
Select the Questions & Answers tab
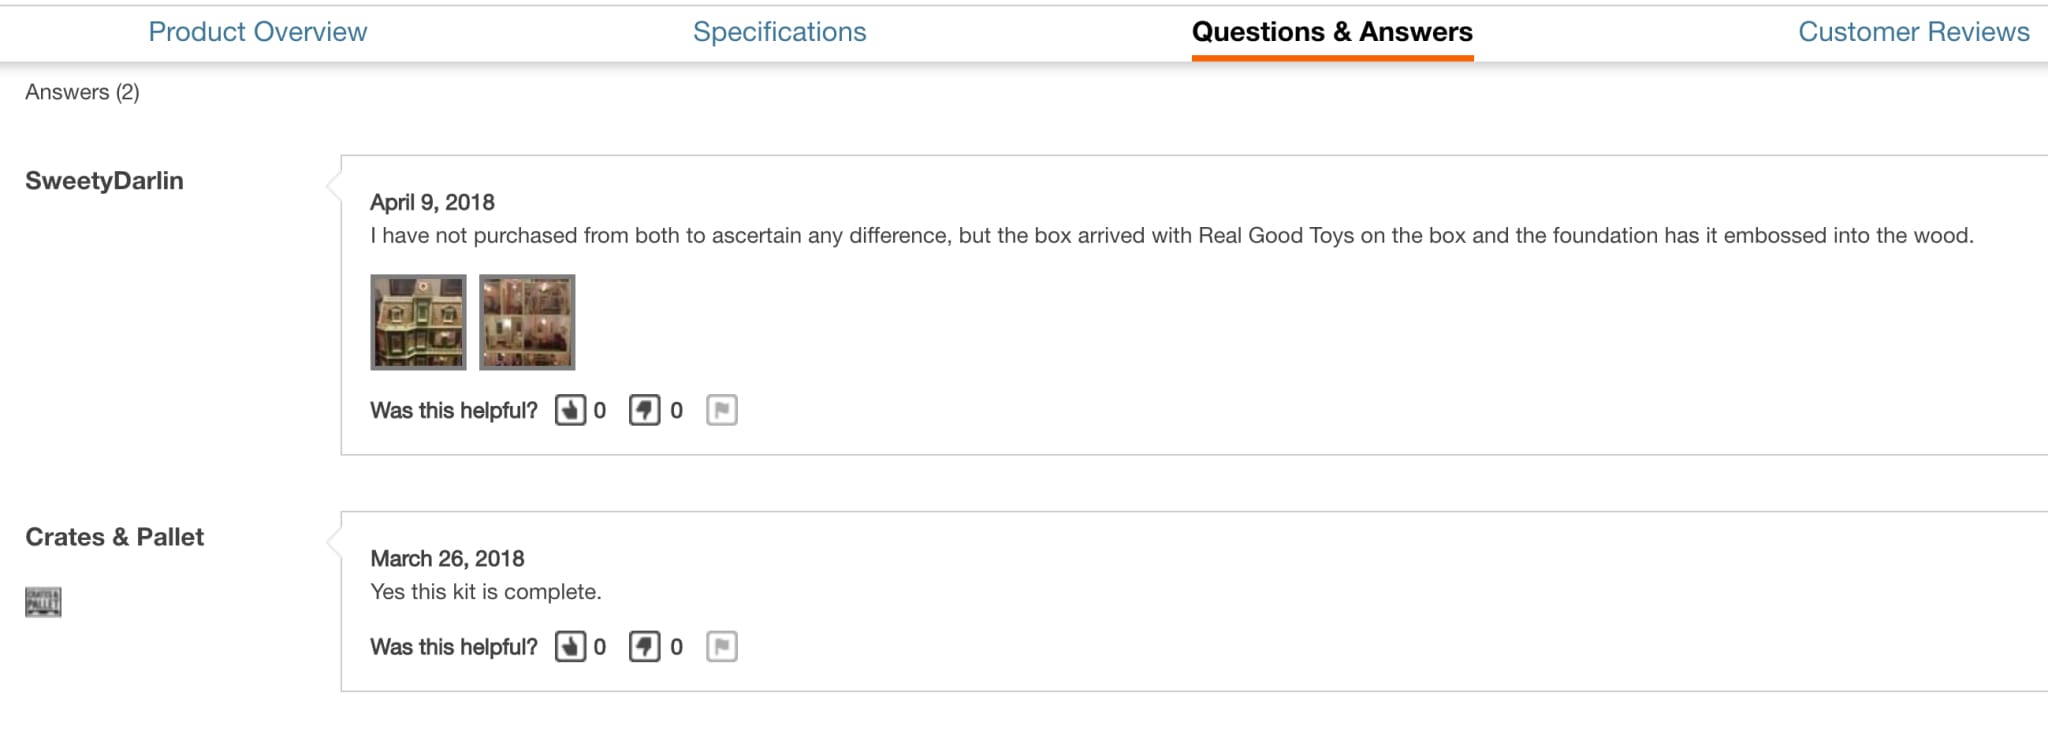[x=1332, y=32]
